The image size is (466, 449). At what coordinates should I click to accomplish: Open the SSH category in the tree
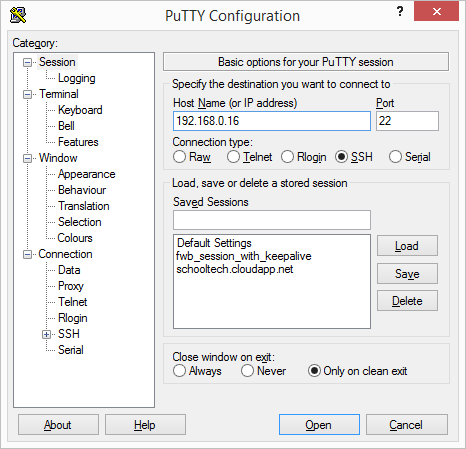[69, 334]
